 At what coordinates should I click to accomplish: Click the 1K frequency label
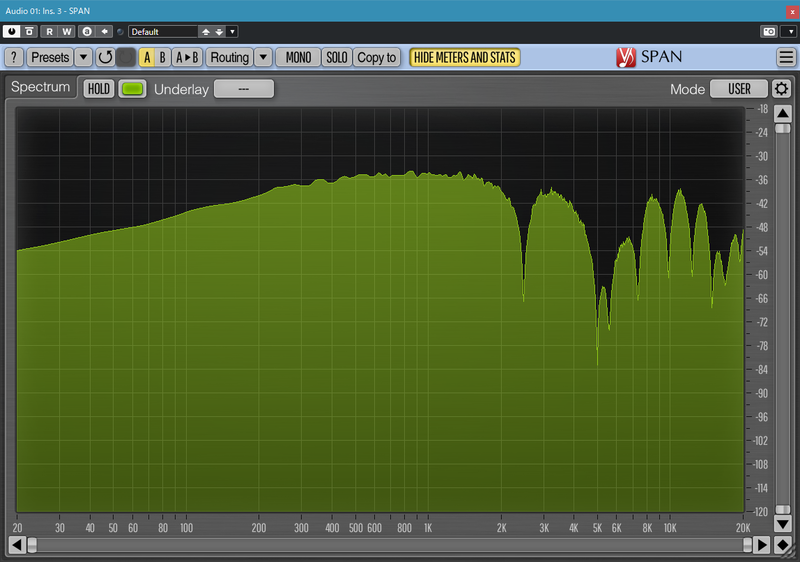[428, 528]
